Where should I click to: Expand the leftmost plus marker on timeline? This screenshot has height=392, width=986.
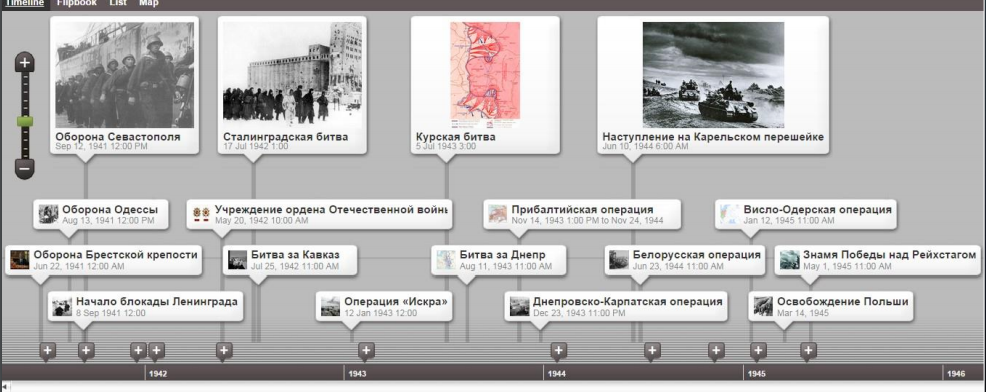(48, 350)
